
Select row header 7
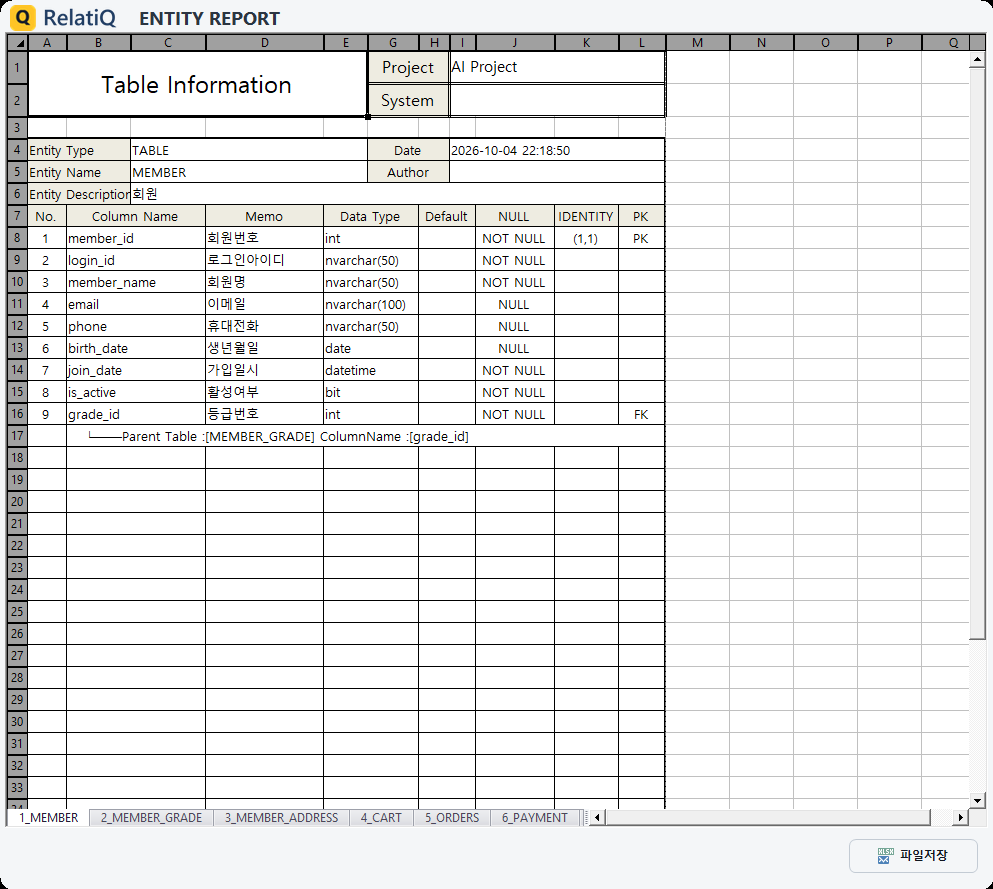click(x=18, y=216)
